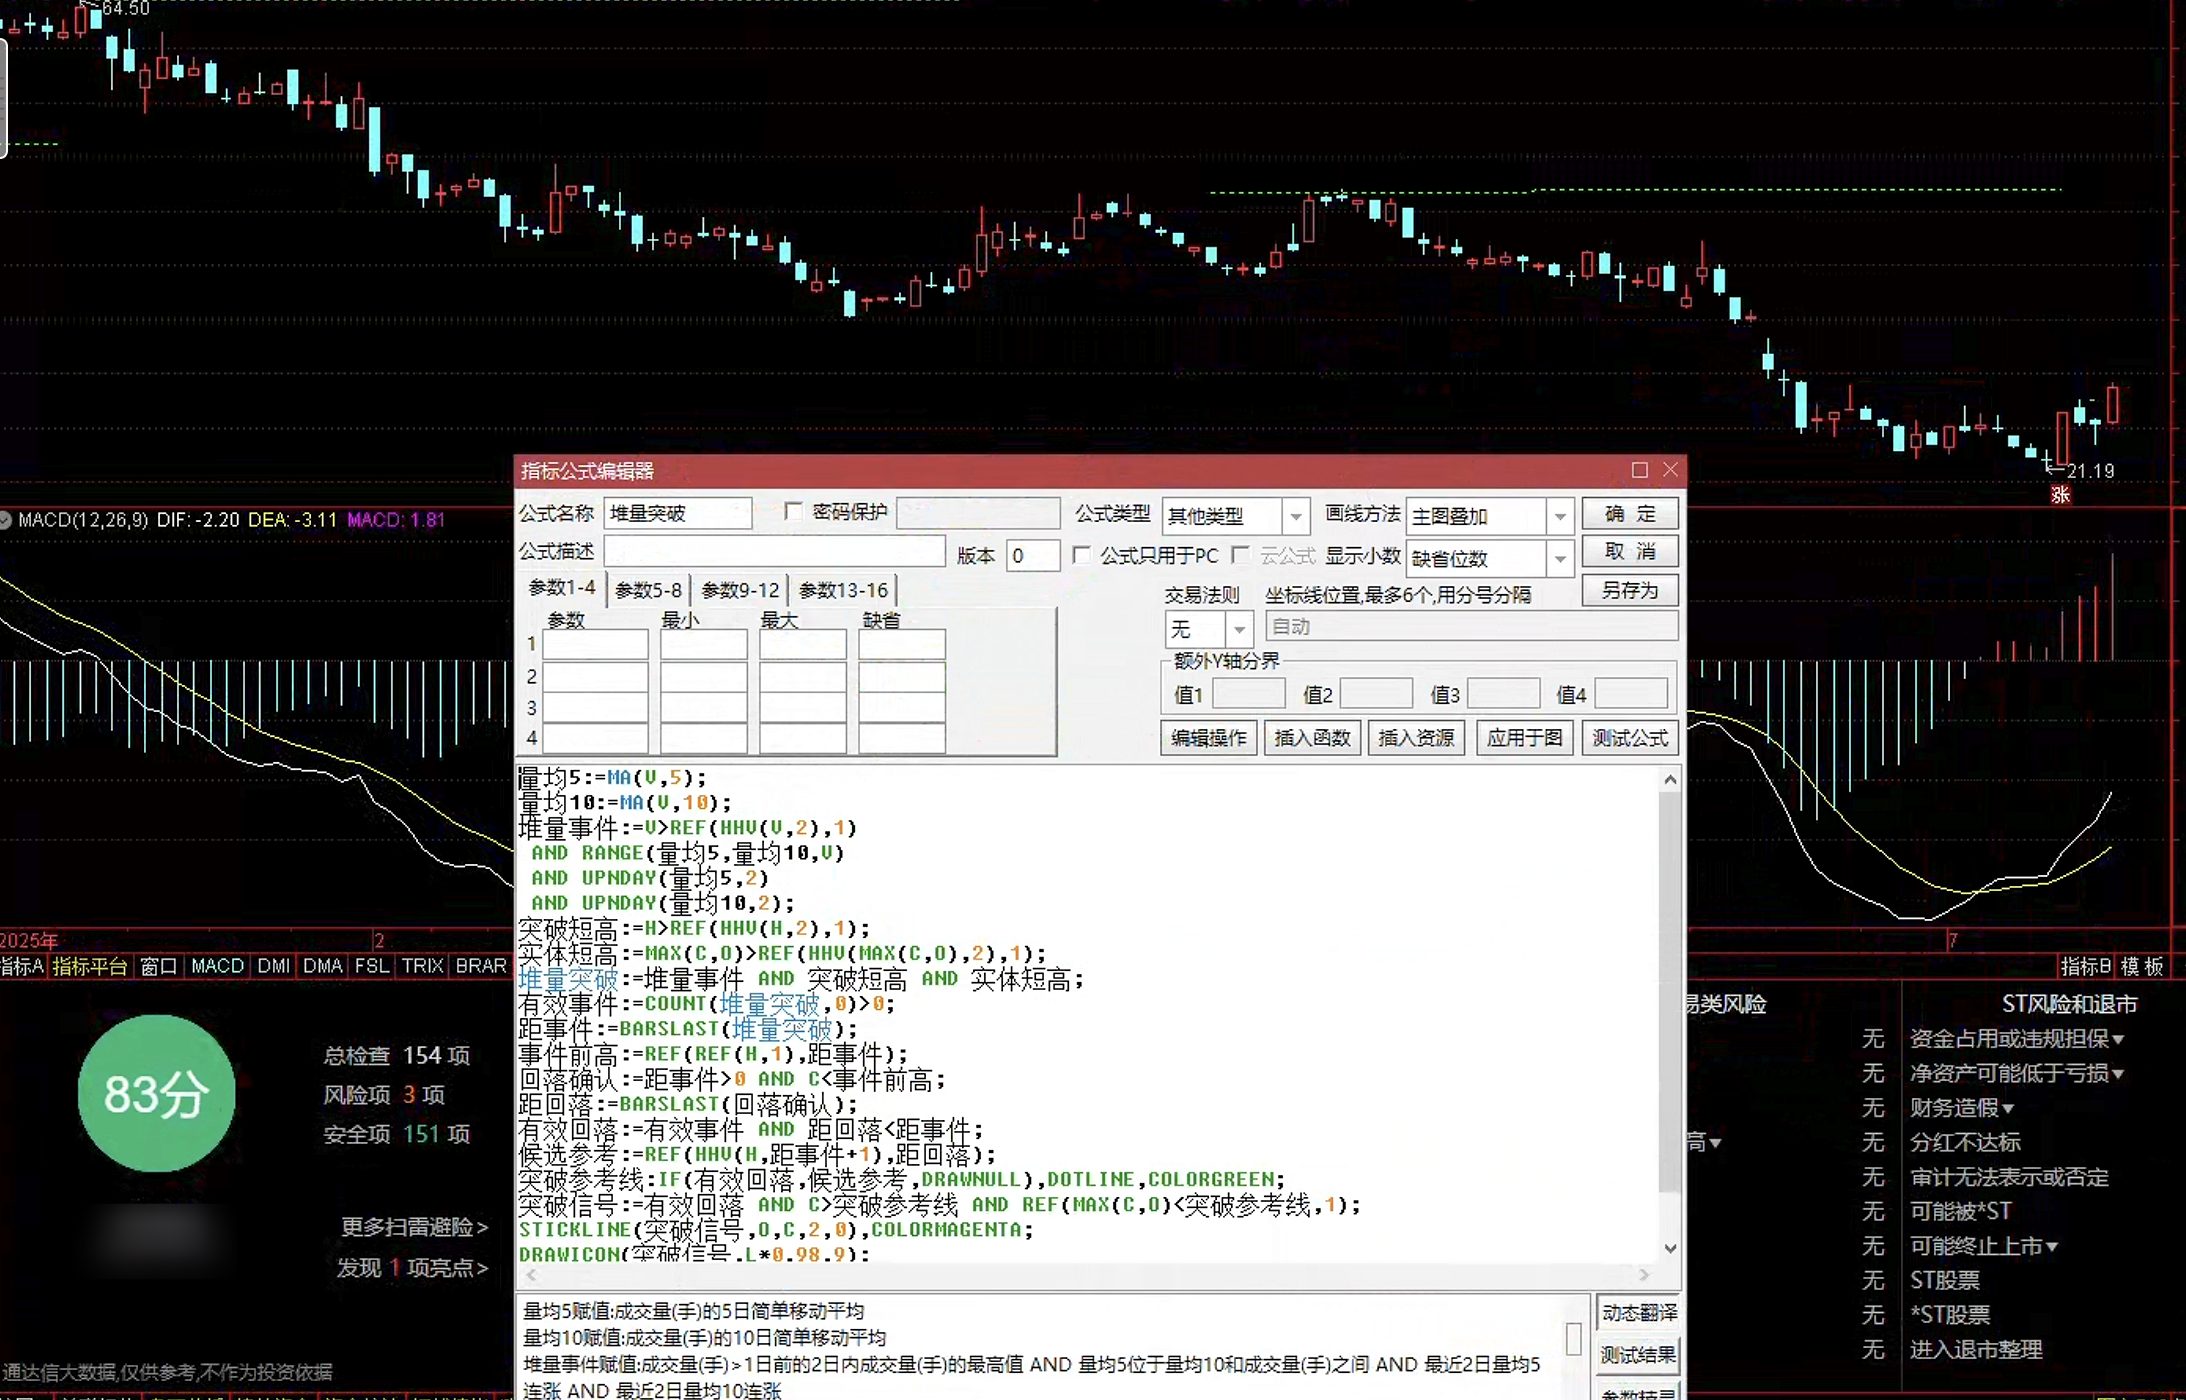Select the 模板 tab at right
This screenshot has height=1400, width=2186.
coord(2142,966)
